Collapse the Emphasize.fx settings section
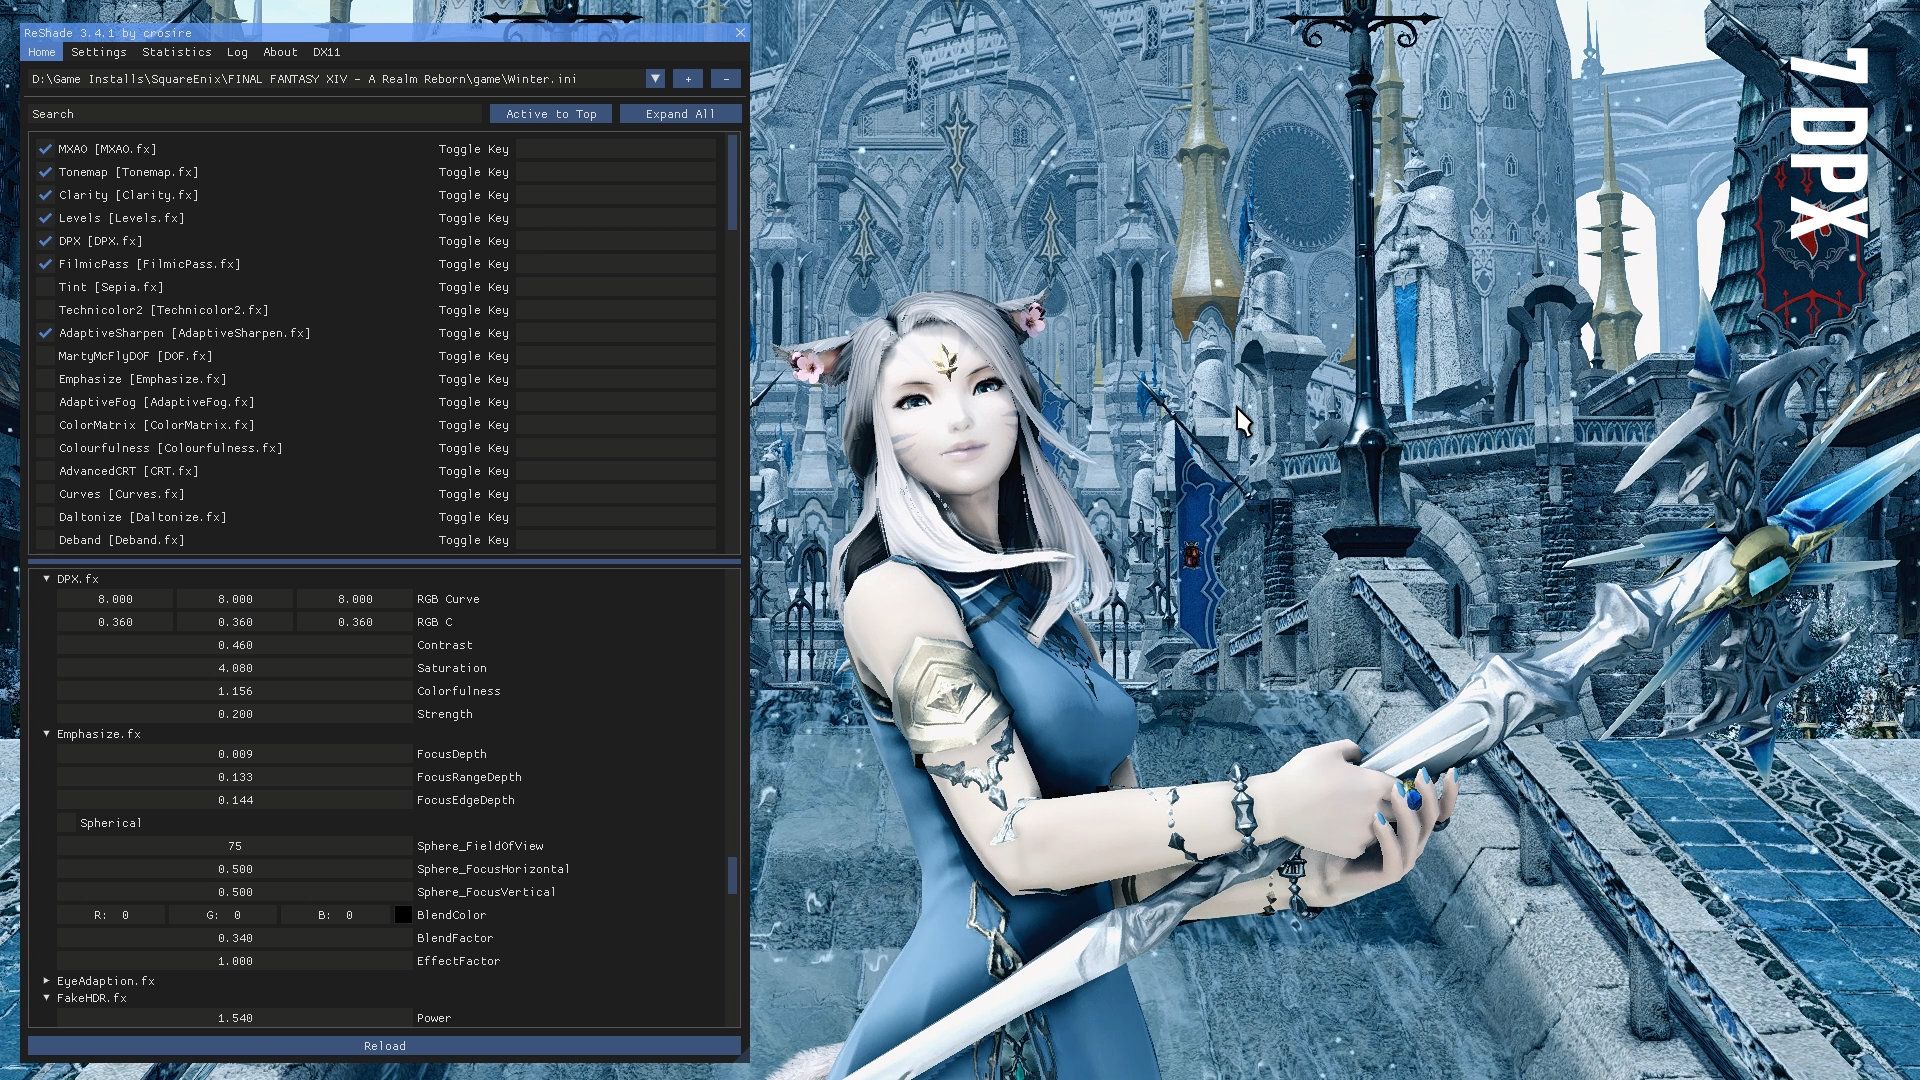The height and width of the screenshot is (1080, 1920). 46,734
